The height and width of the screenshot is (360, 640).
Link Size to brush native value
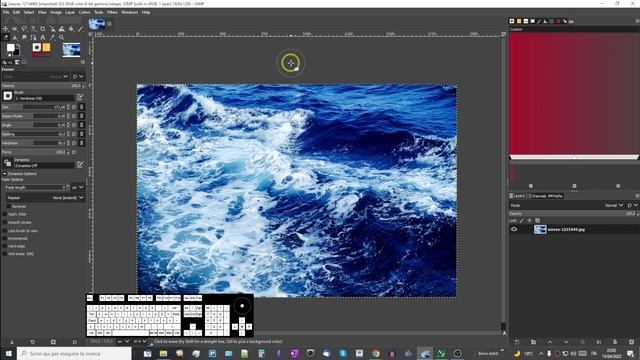click(x=82, y=107)
